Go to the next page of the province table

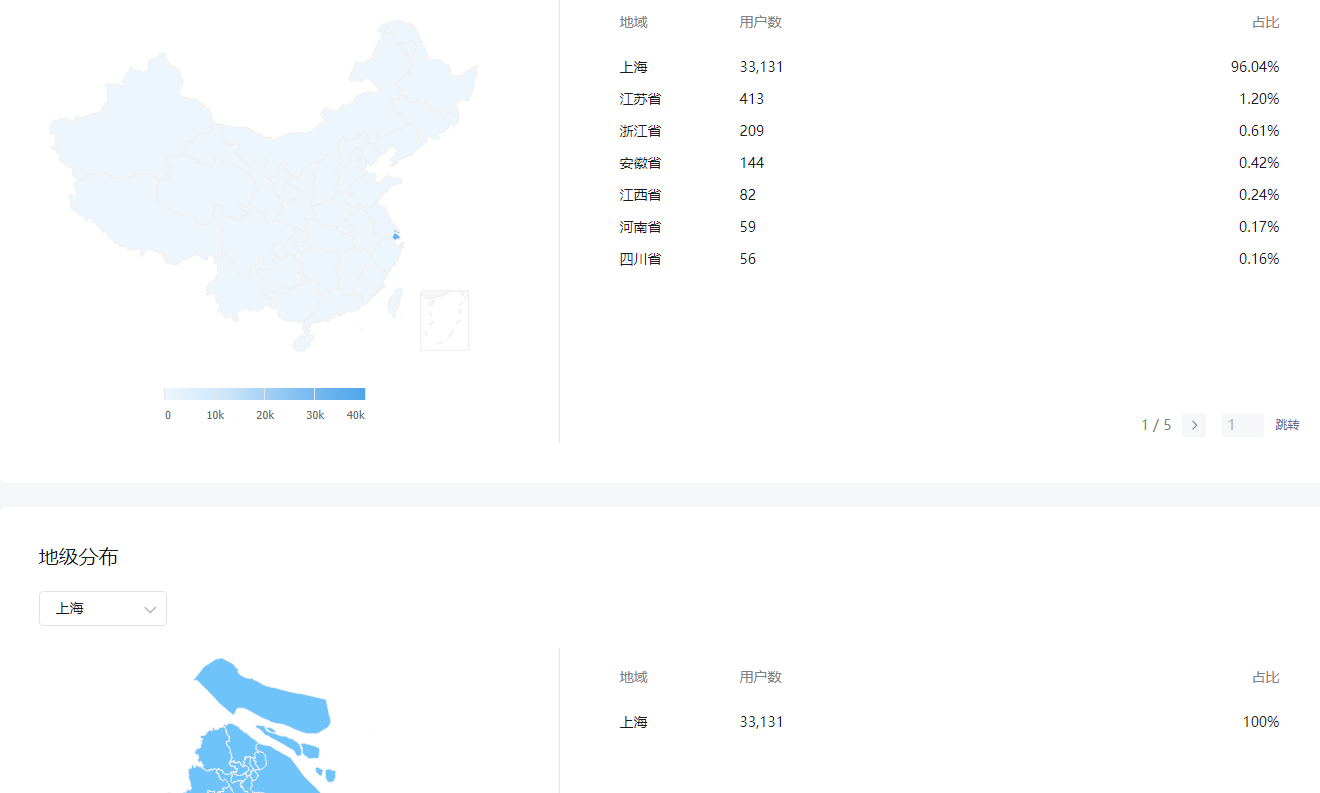(1194, 425)
